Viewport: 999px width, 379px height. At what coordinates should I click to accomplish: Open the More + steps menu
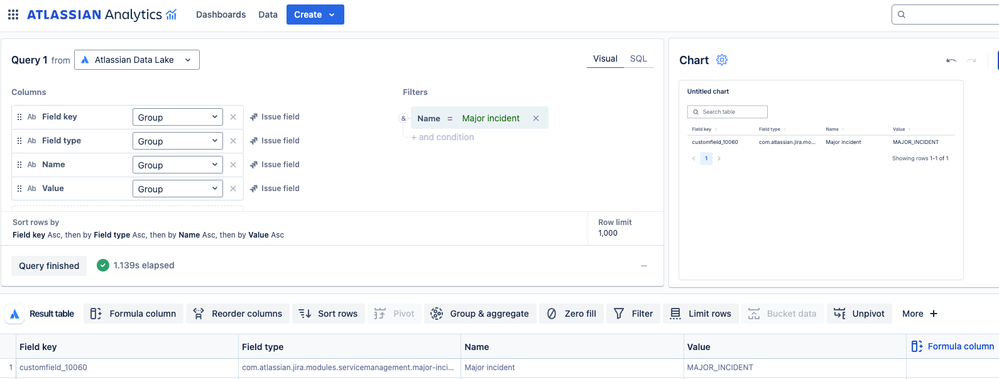(919, 313)
